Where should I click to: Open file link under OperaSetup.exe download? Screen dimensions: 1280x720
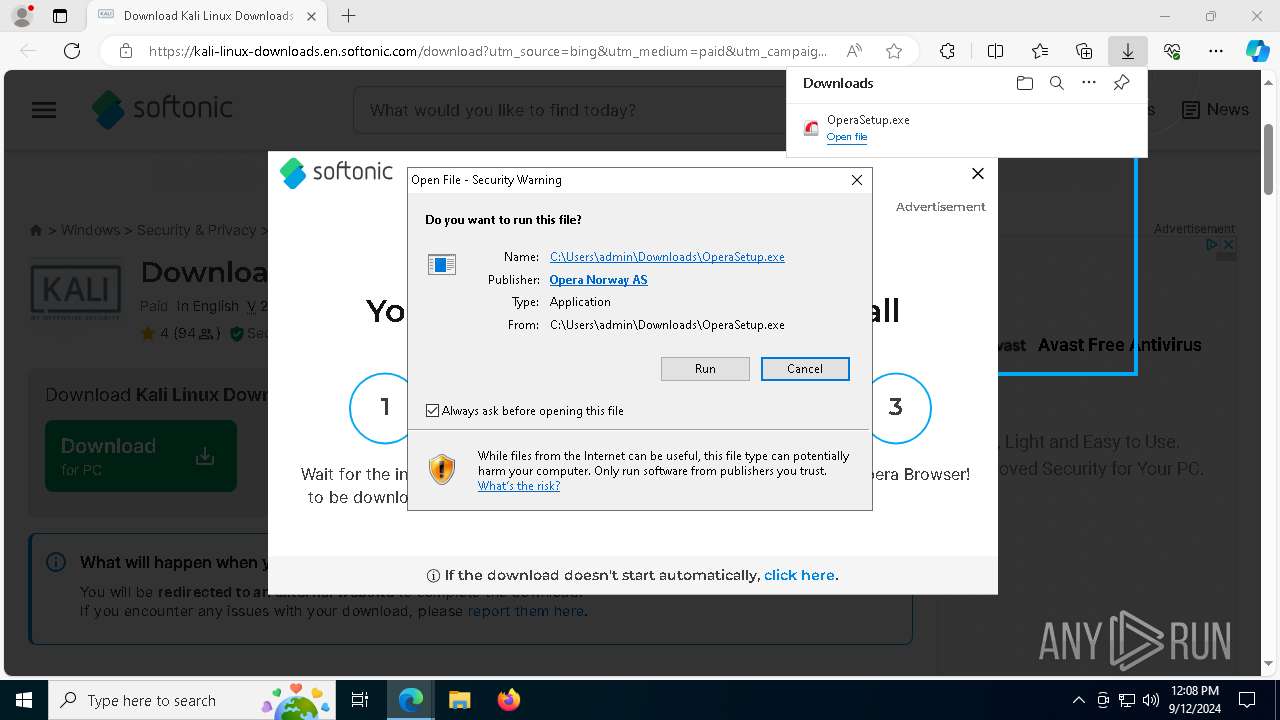click(x=847, y=137)
